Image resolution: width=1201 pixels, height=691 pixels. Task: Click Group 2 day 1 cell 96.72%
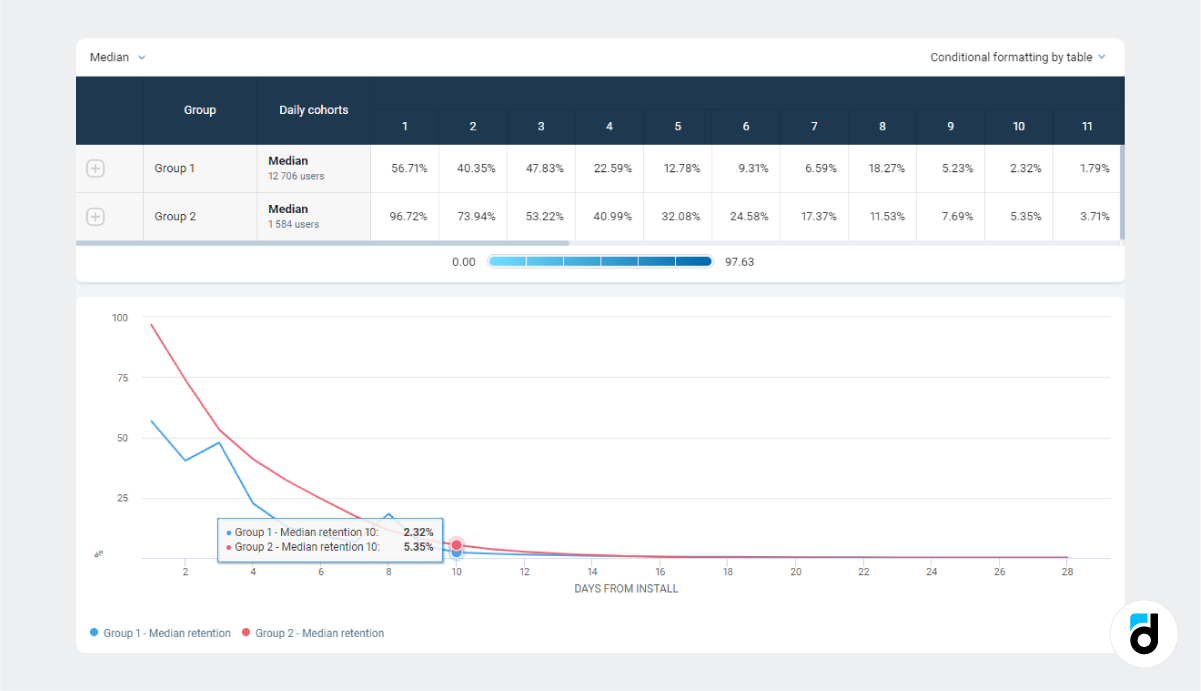click(404, 217)
